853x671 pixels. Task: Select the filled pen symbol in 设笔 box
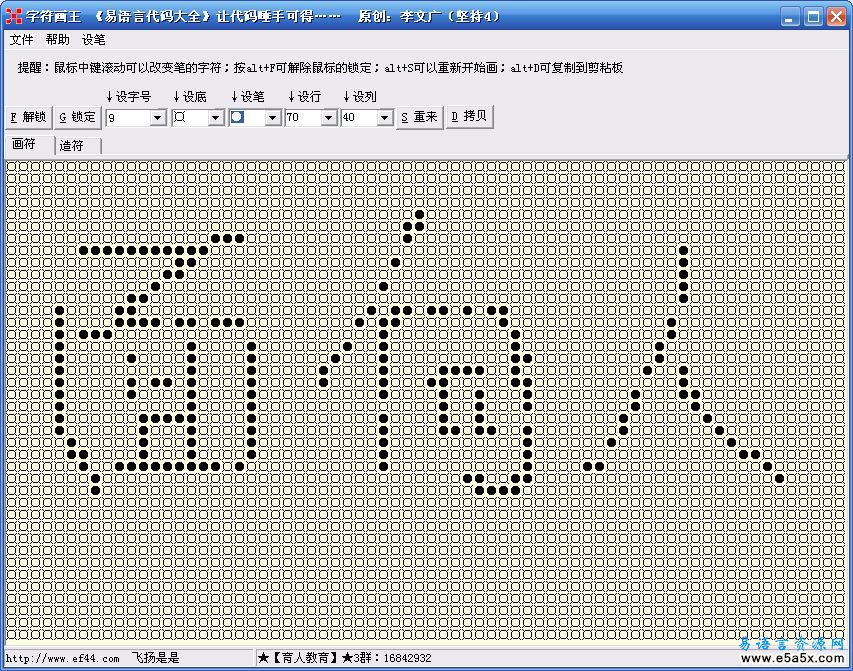(237, 117)
